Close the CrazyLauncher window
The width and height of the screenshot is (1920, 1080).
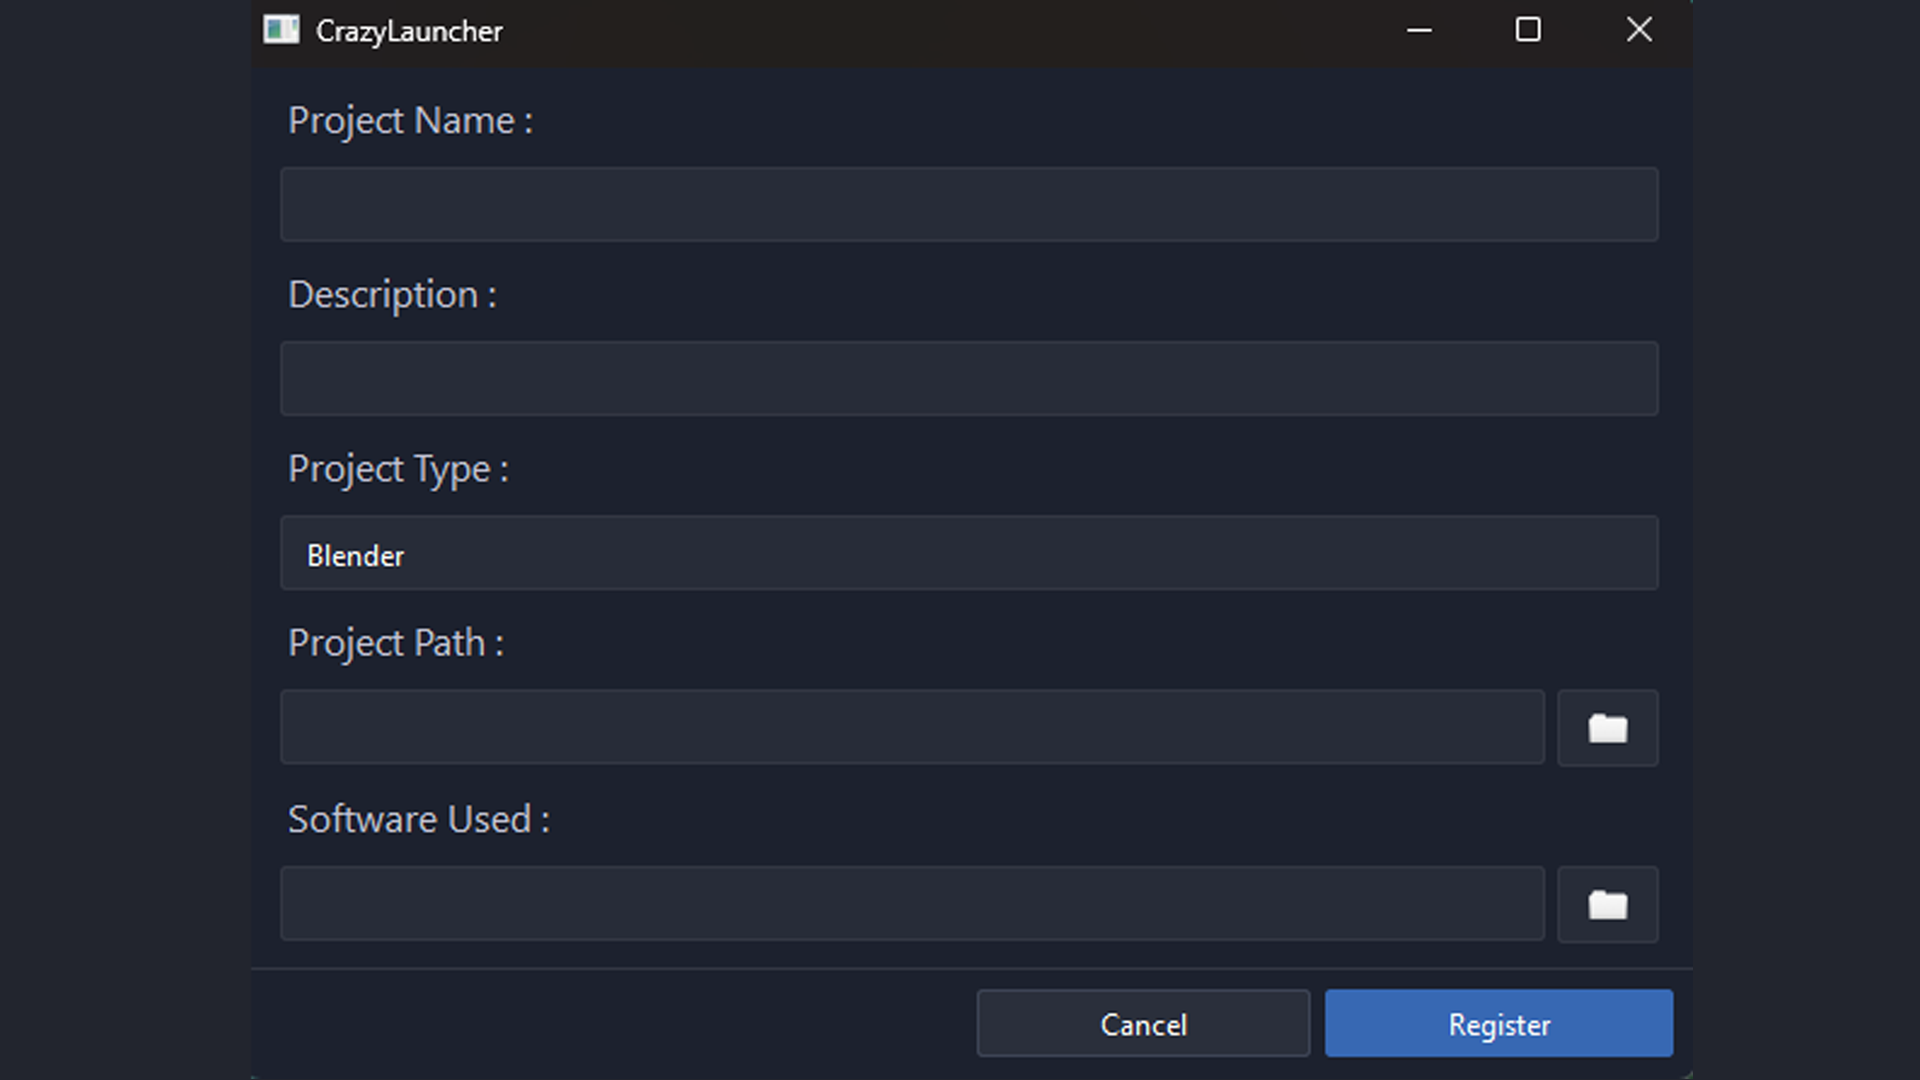tap(1639, 30)
